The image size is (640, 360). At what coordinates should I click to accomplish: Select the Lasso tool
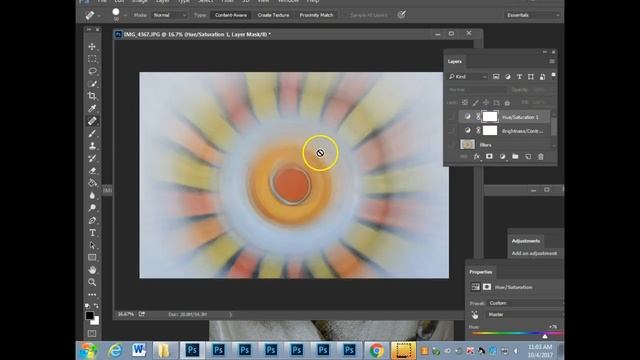click(x=92, y=71)
